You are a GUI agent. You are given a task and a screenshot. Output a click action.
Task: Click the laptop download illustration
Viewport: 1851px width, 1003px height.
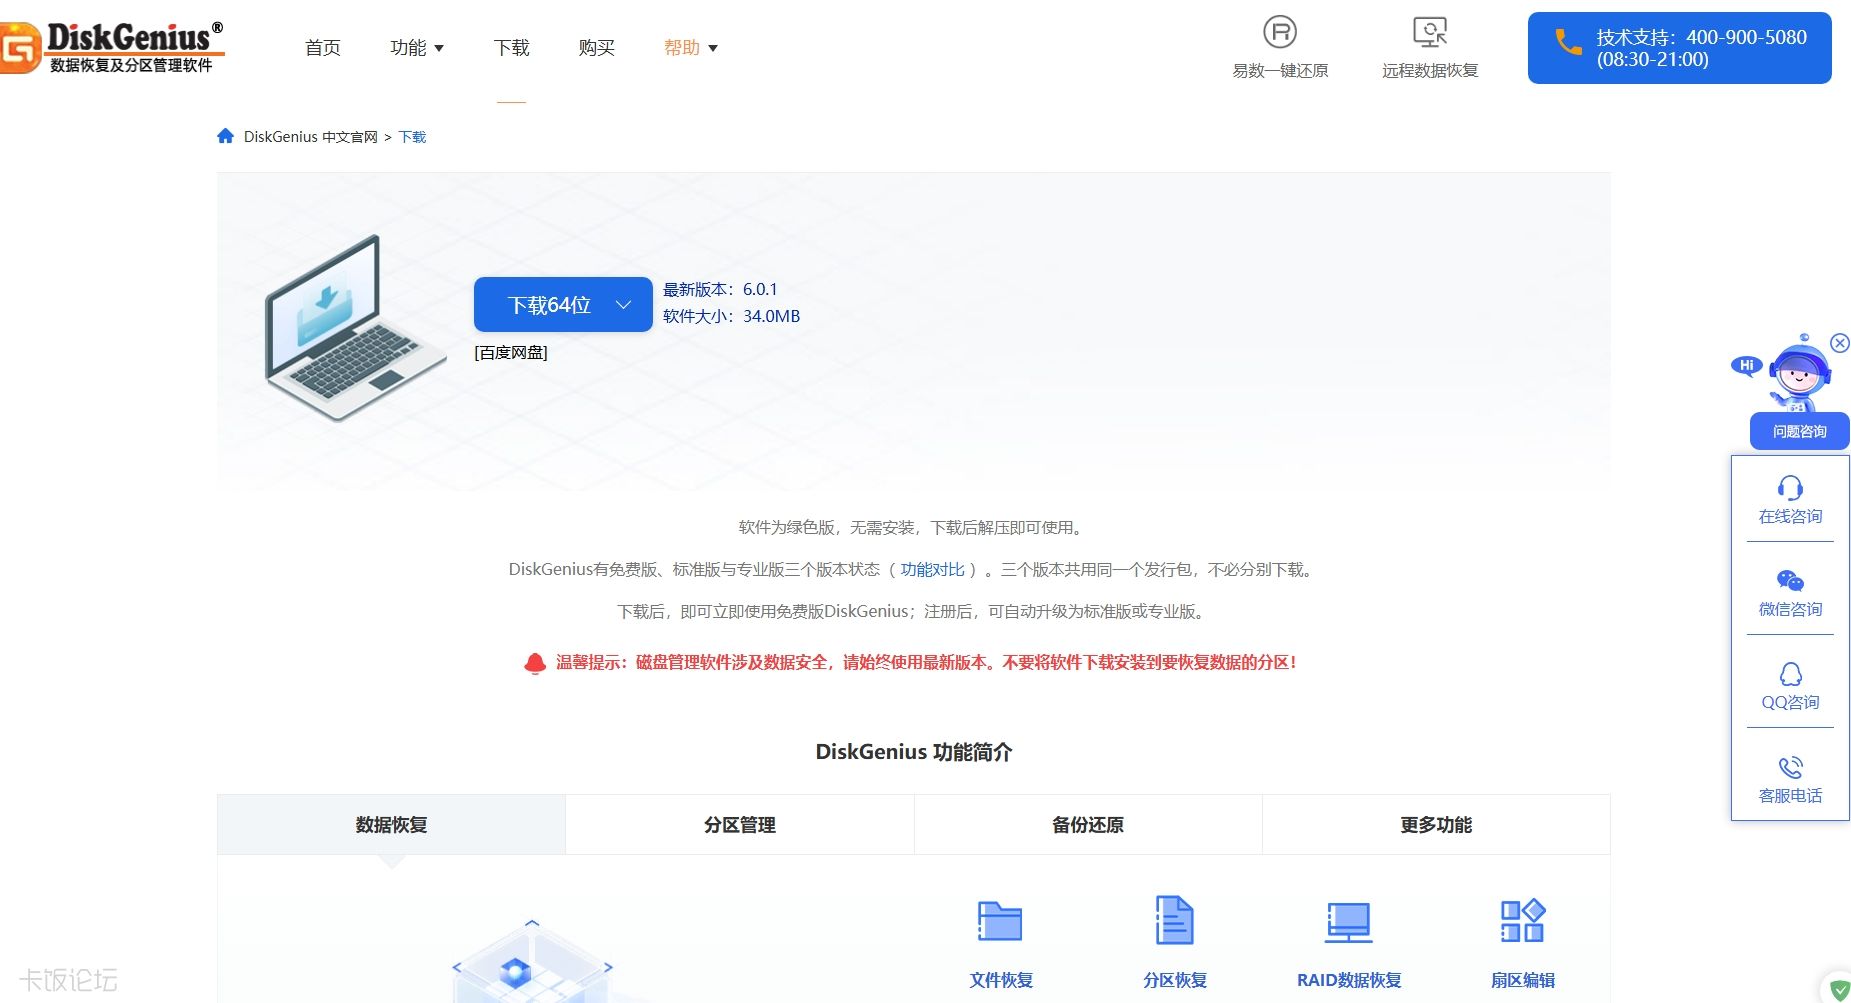click(x=355, y=328)
